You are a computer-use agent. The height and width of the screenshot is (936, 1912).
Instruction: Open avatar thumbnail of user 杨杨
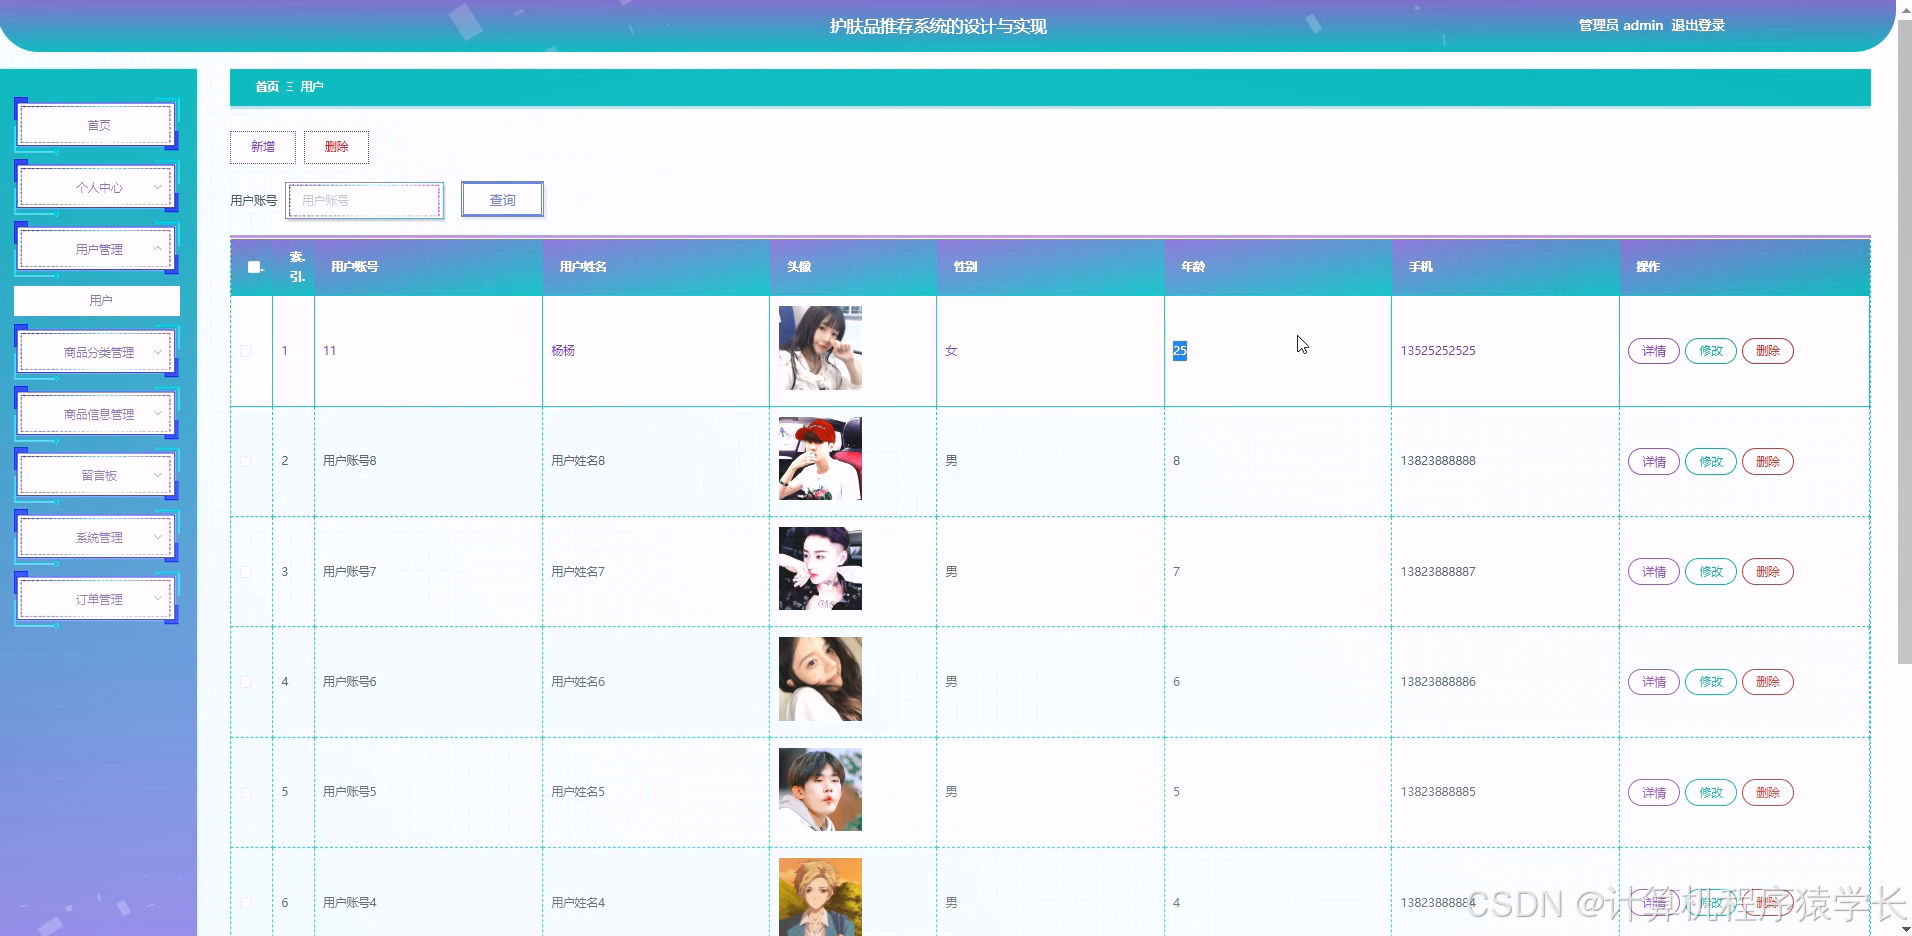[820, 348]
